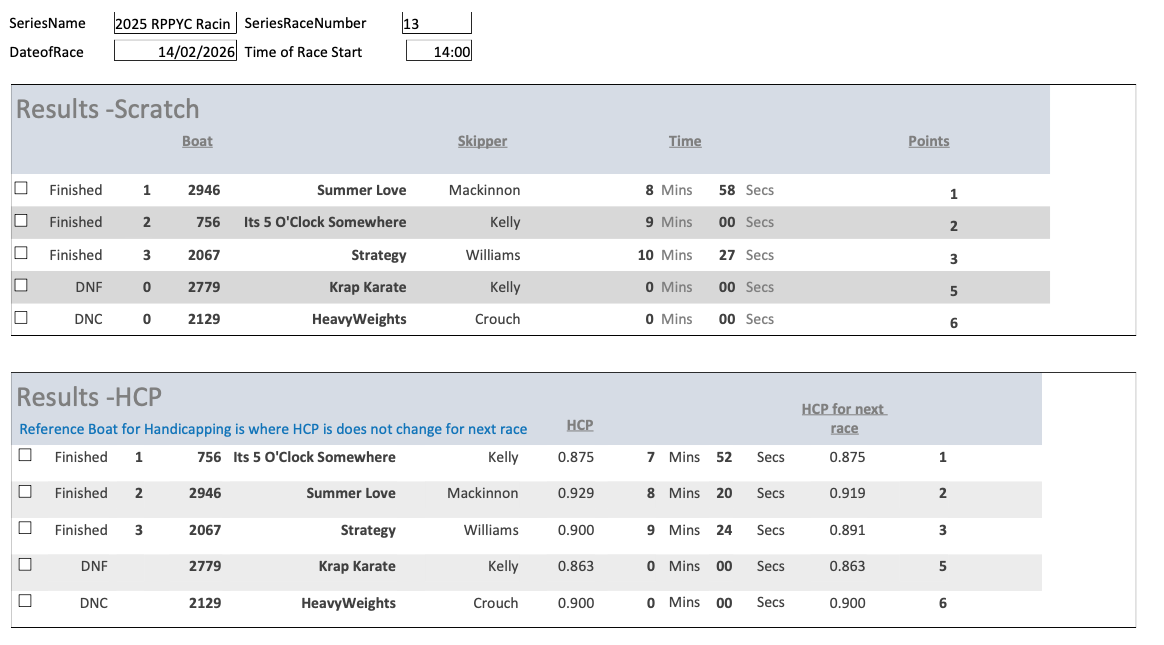
Task: Tick the Strategy checkbox in Results-Scratch
Action: click(21, 253)
